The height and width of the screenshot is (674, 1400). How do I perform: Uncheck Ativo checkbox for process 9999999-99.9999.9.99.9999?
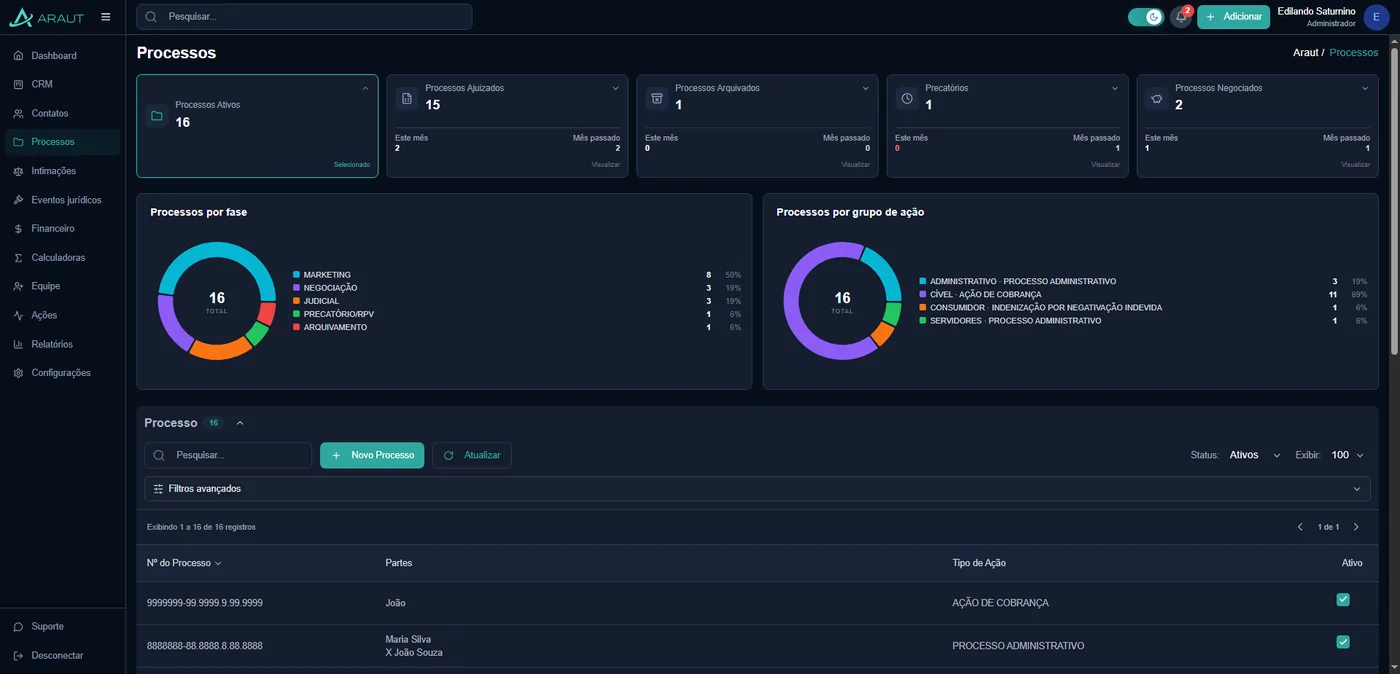[x=1343, y=600]
